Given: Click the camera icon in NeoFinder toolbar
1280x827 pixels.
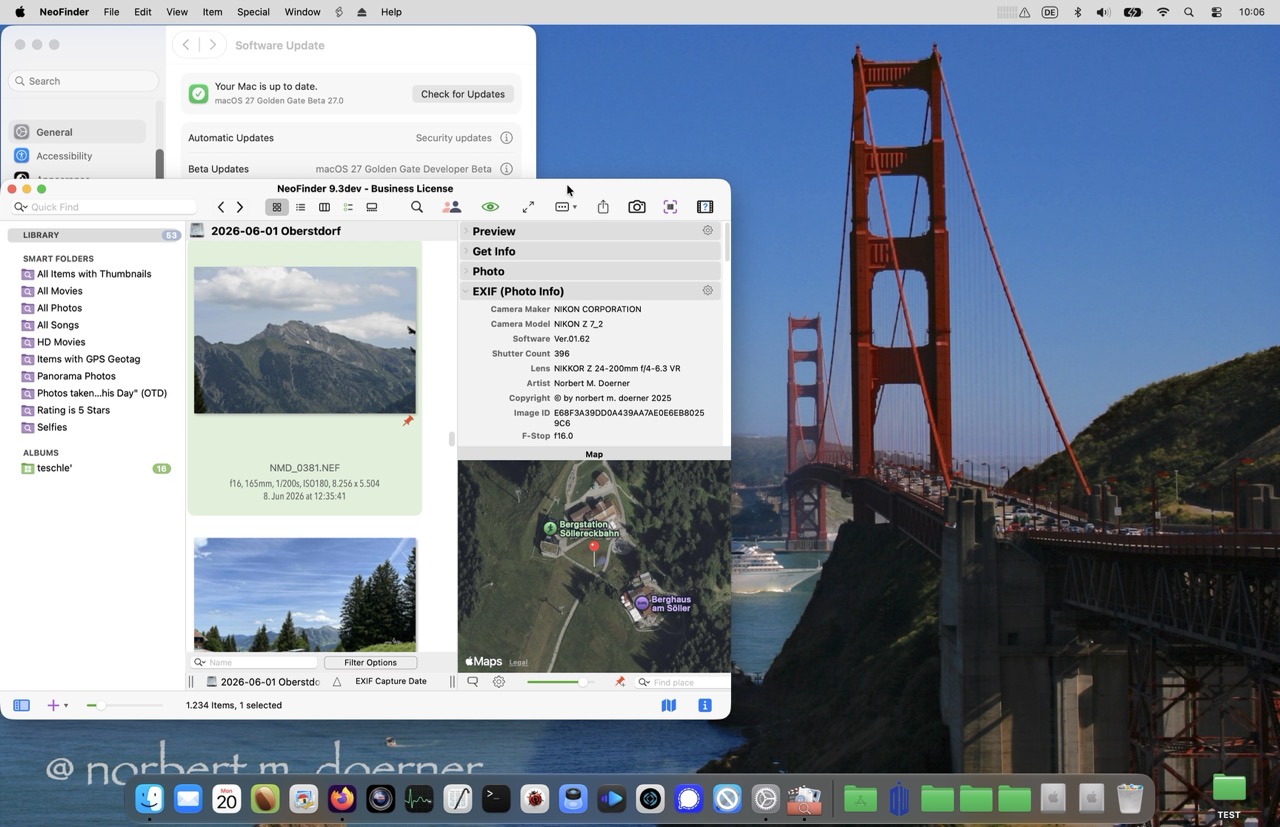Looking at the screenshot, I should point(637,207).
